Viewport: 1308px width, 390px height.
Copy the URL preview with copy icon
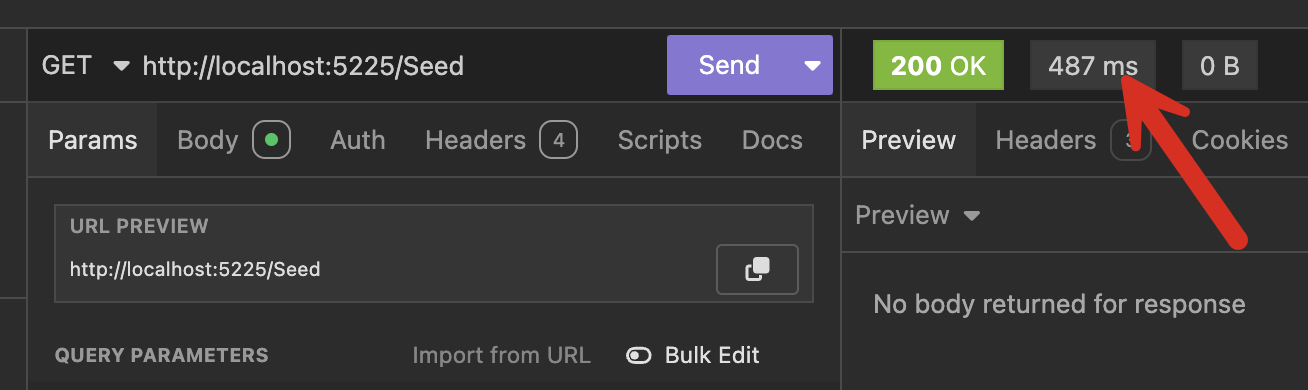[757, 269]
